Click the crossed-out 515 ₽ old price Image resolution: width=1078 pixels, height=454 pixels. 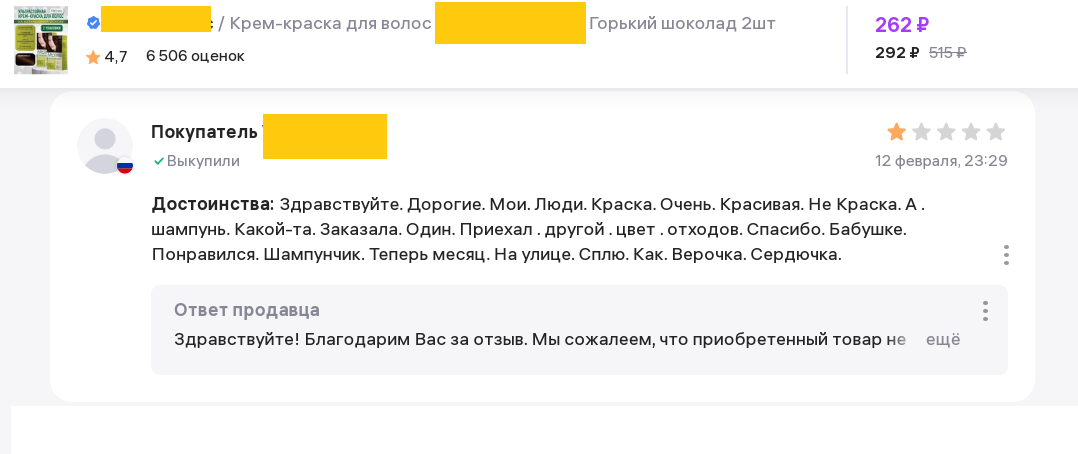(x=947, y=53)
